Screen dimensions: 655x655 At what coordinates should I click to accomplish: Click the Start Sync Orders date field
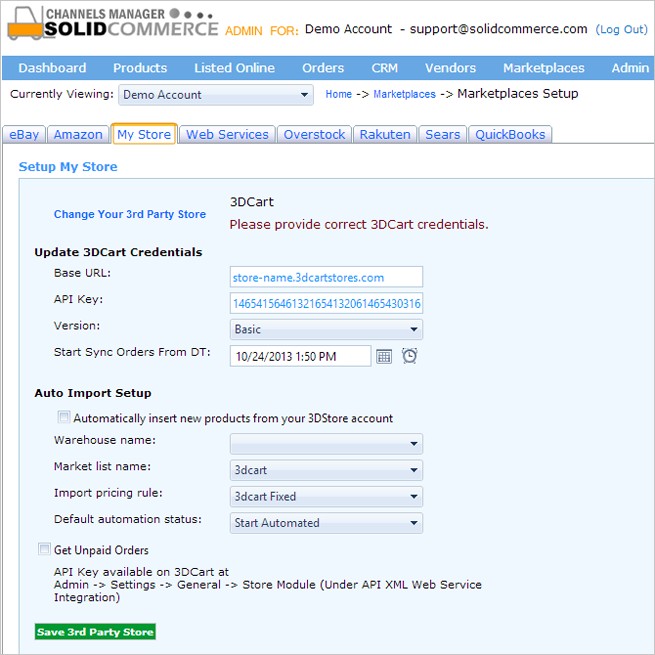point(300,356)
